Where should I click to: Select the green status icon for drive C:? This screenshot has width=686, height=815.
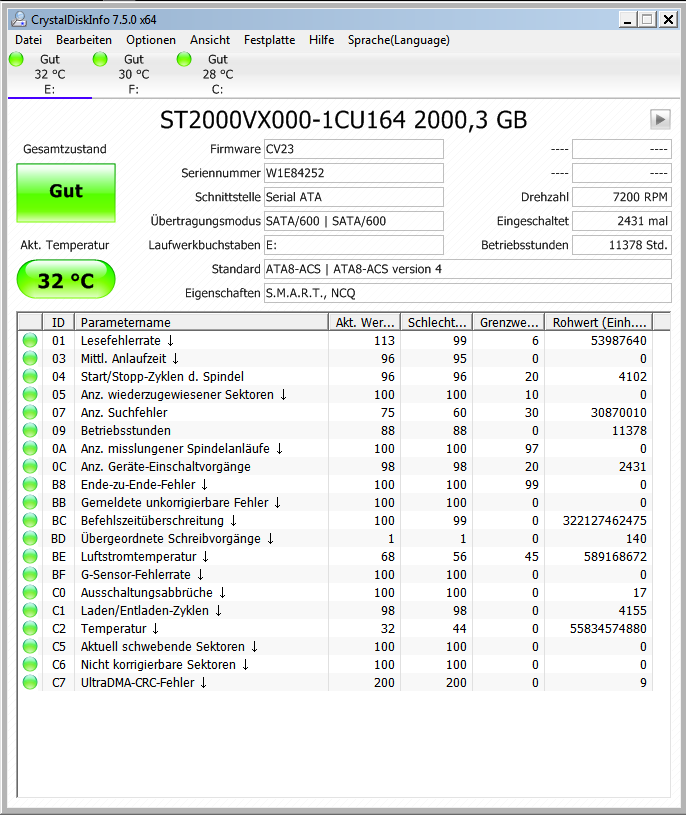[x=184, y=59]
